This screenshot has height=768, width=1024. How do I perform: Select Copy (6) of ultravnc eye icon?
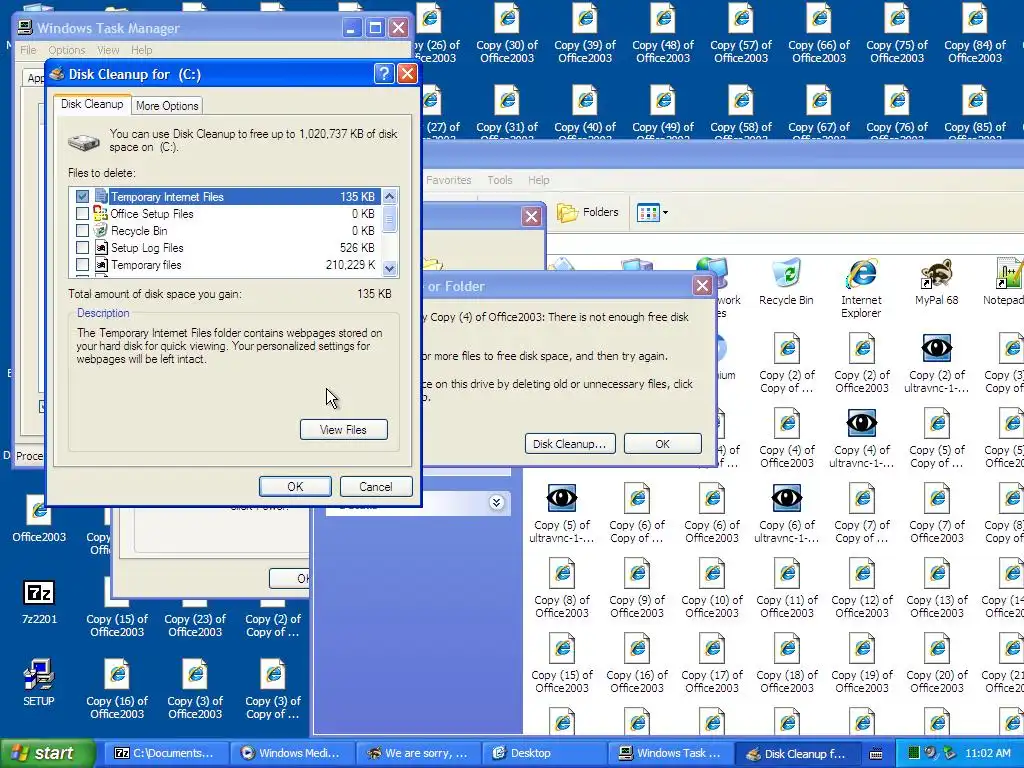(x=786, y=513)
